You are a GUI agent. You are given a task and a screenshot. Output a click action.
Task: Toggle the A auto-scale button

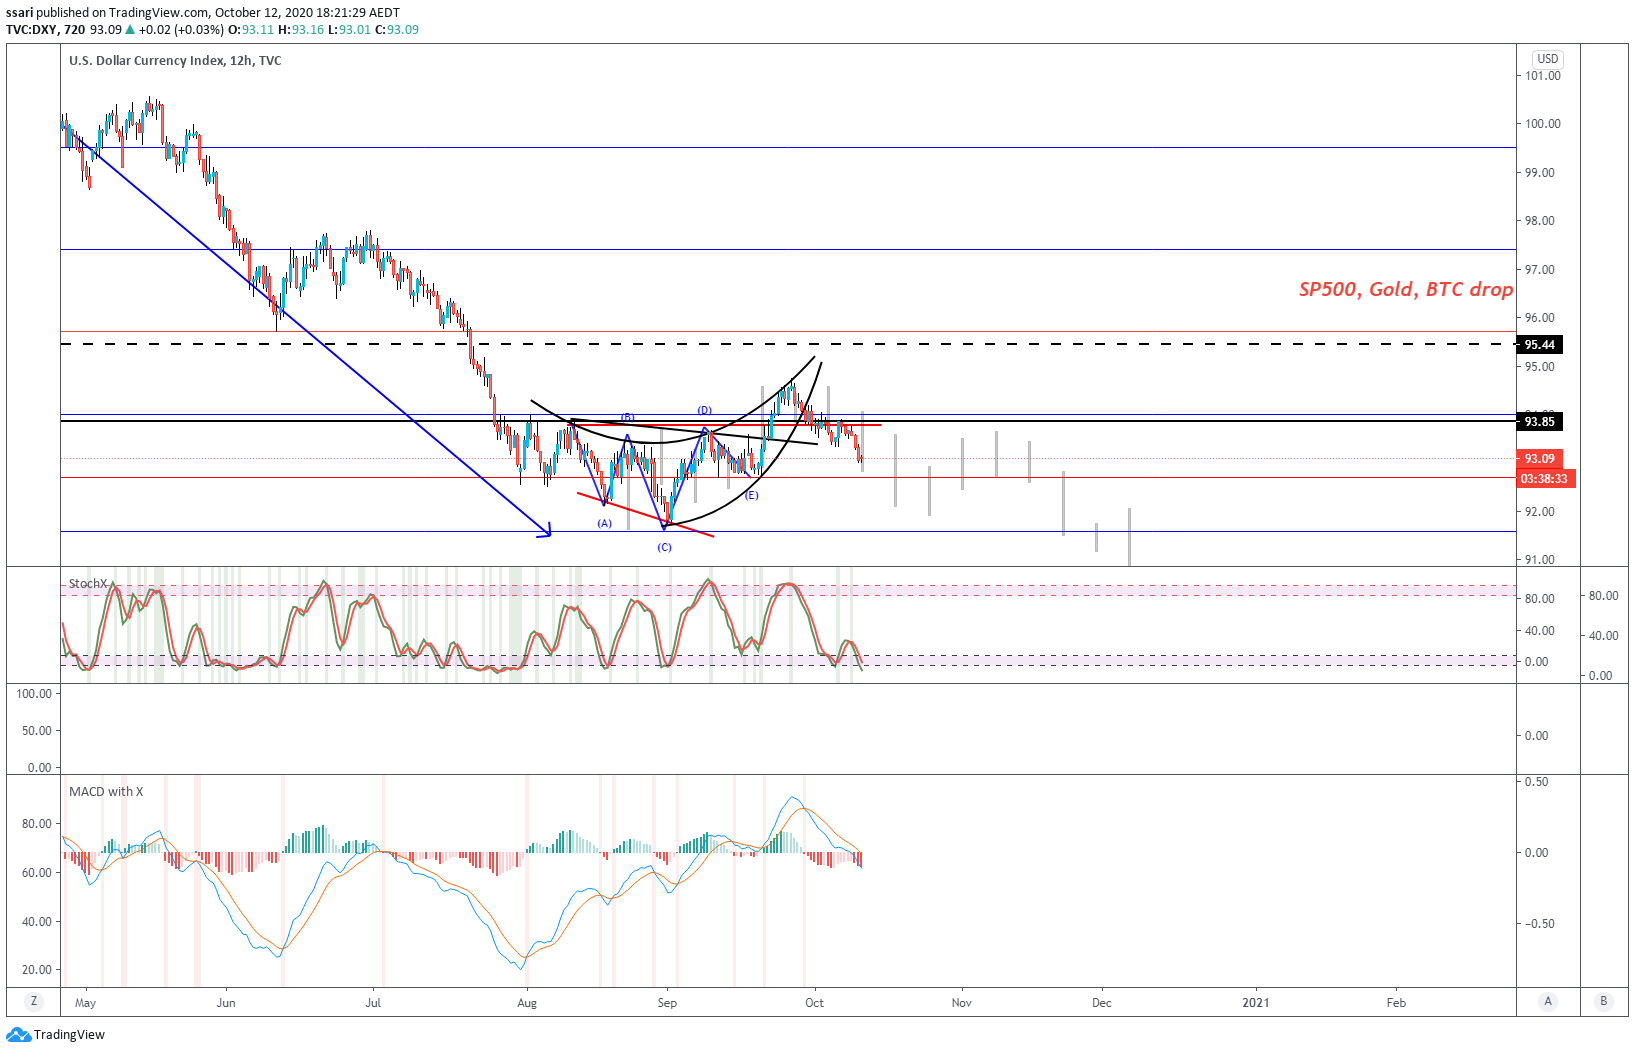pos(1548,1001)
